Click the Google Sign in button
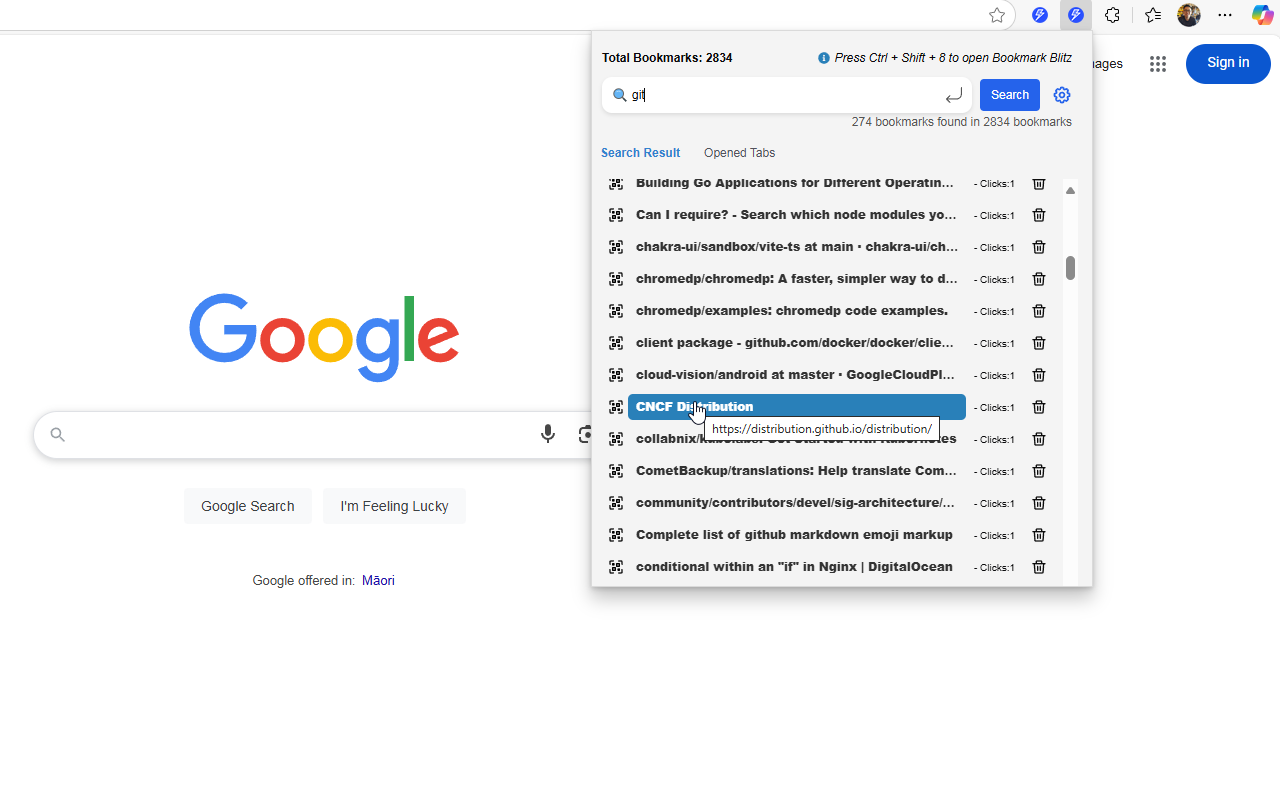 (x=1228, y=63)
